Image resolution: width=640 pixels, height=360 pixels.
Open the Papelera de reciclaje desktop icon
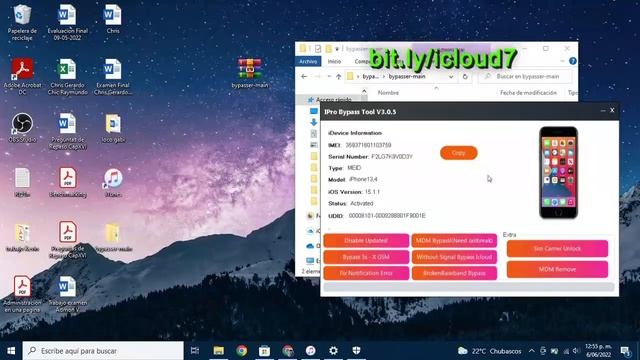(22, 22)
